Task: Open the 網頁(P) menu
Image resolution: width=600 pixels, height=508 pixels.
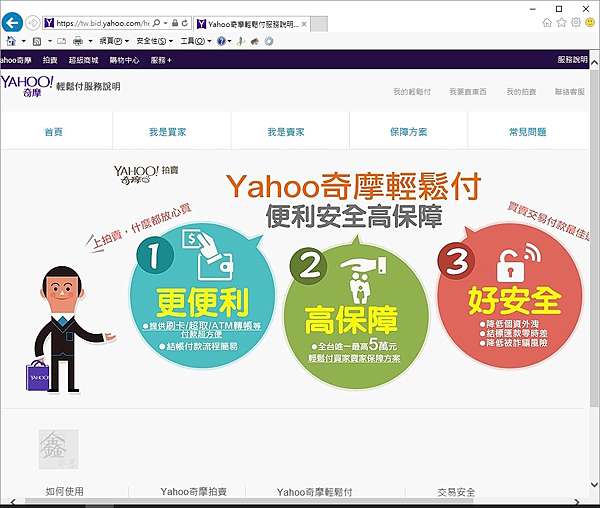Action: click(x=114, y=41)
